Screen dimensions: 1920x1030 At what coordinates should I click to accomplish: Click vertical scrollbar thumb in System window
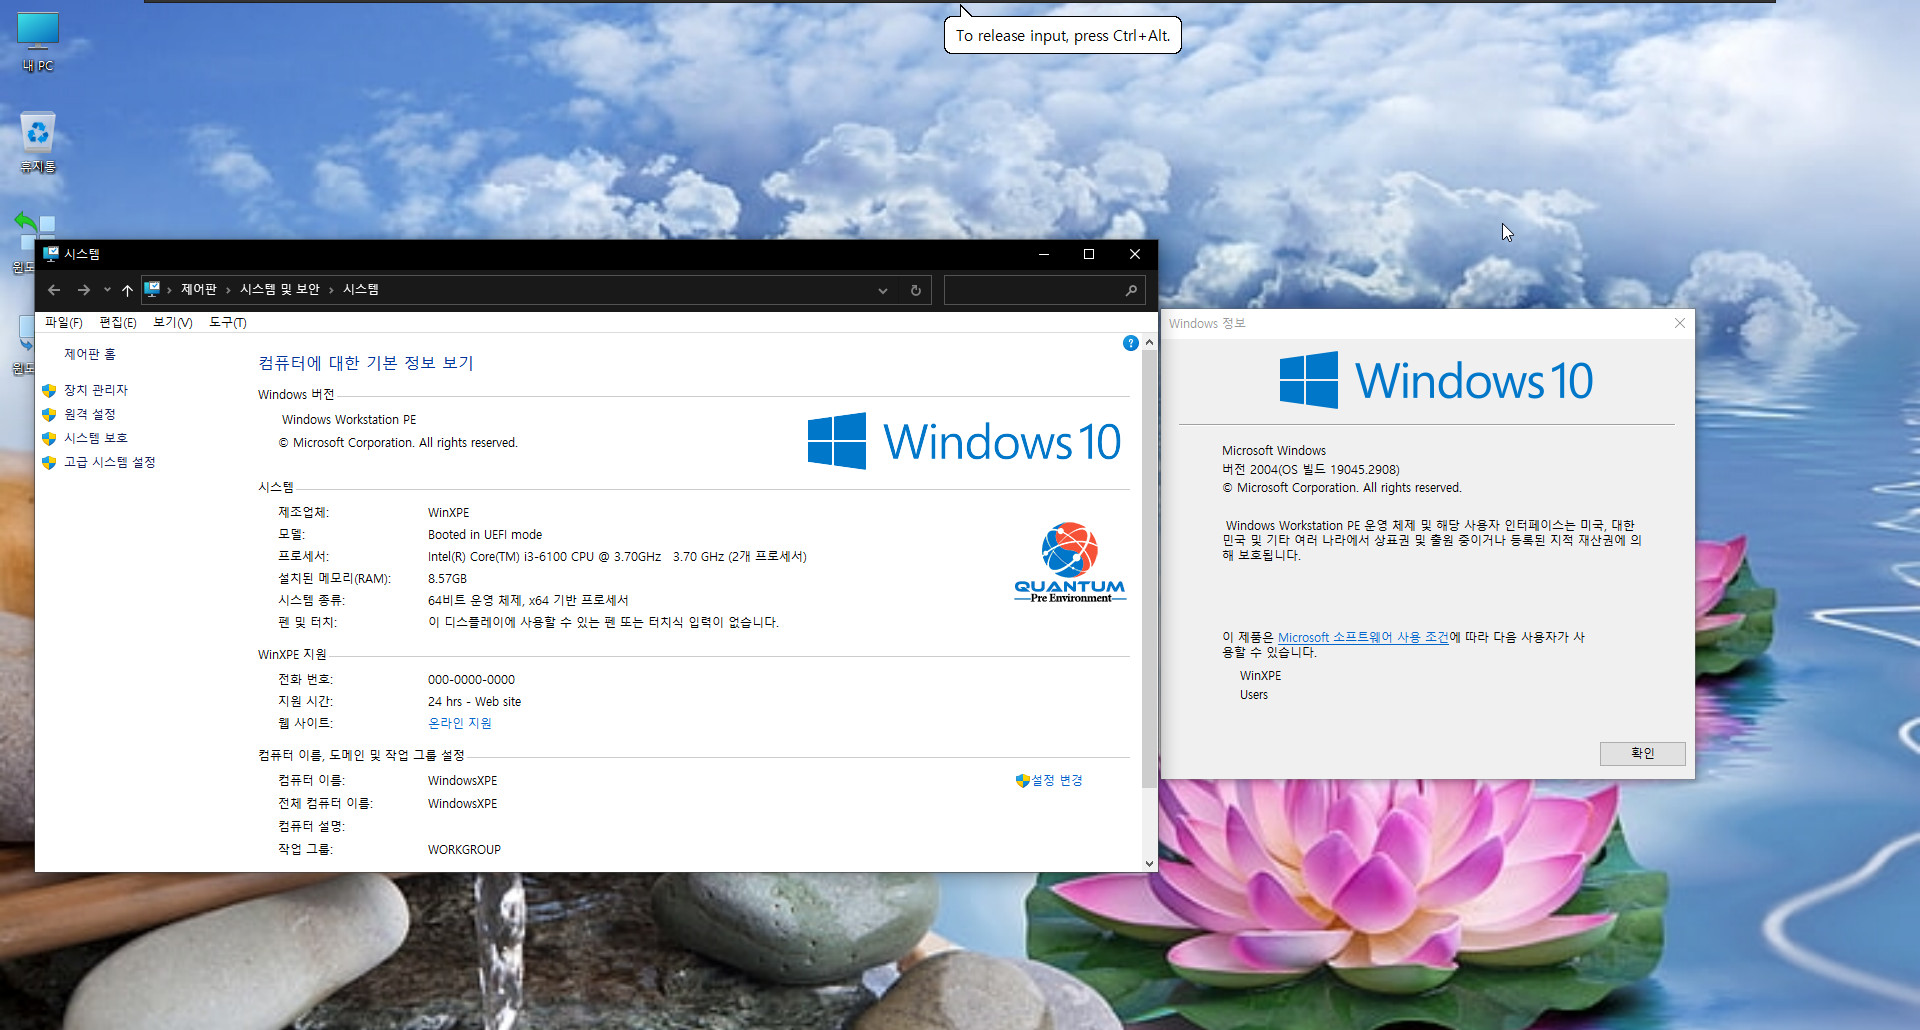click(1149, 569)
